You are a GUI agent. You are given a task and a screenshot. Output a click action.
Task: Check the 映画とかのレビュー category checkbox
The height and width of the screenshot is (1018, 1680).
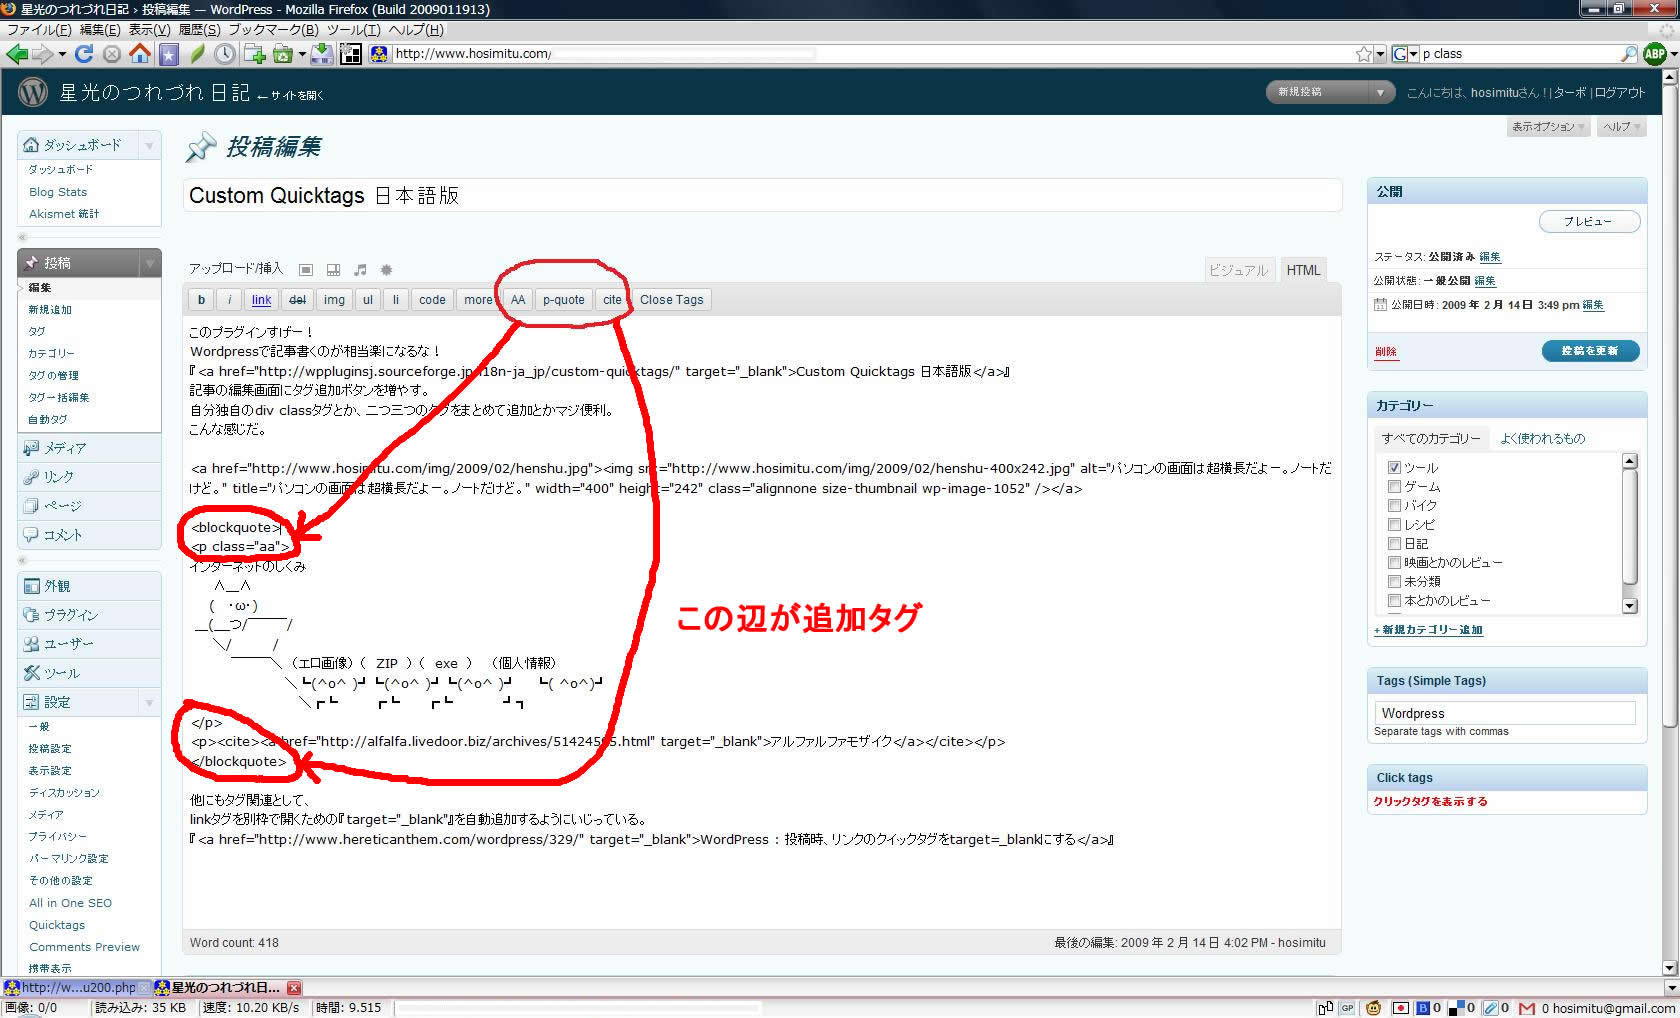(1394, 563)
